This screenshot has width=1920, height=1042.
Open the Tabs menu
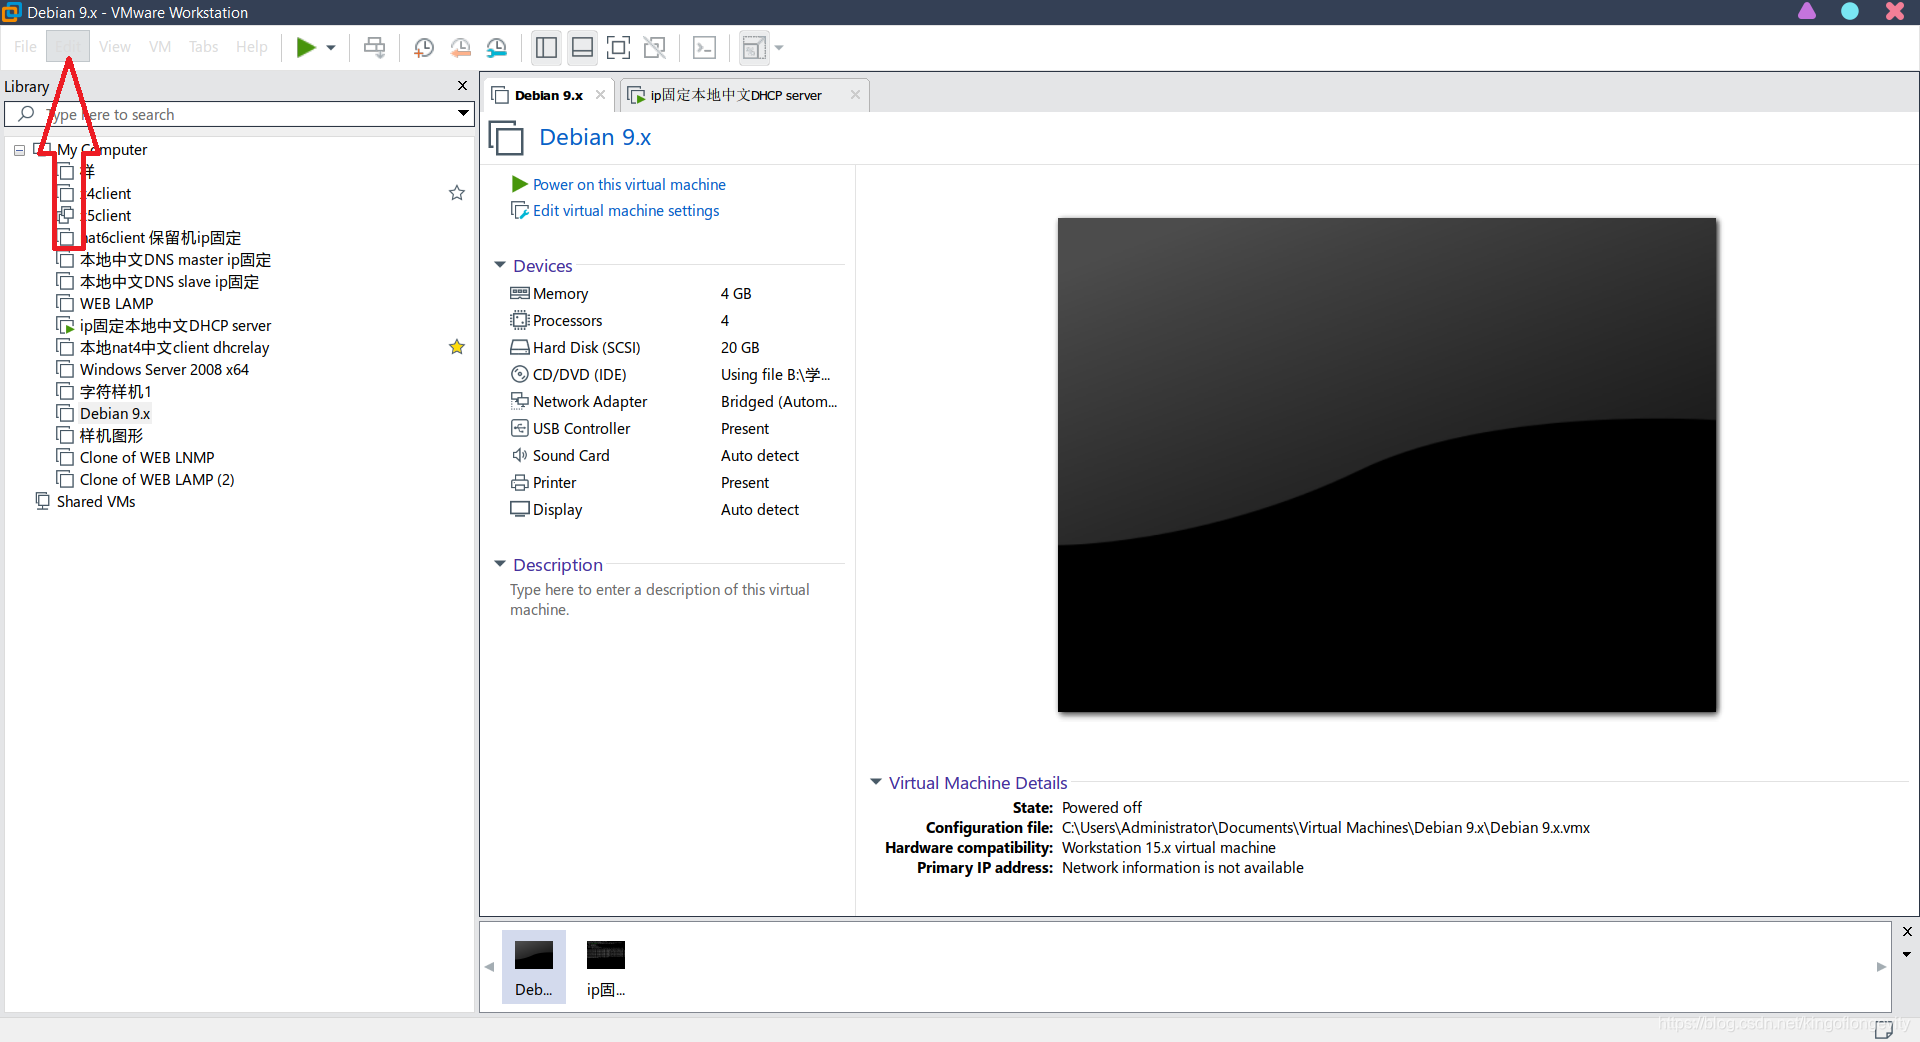pos(203,46)
